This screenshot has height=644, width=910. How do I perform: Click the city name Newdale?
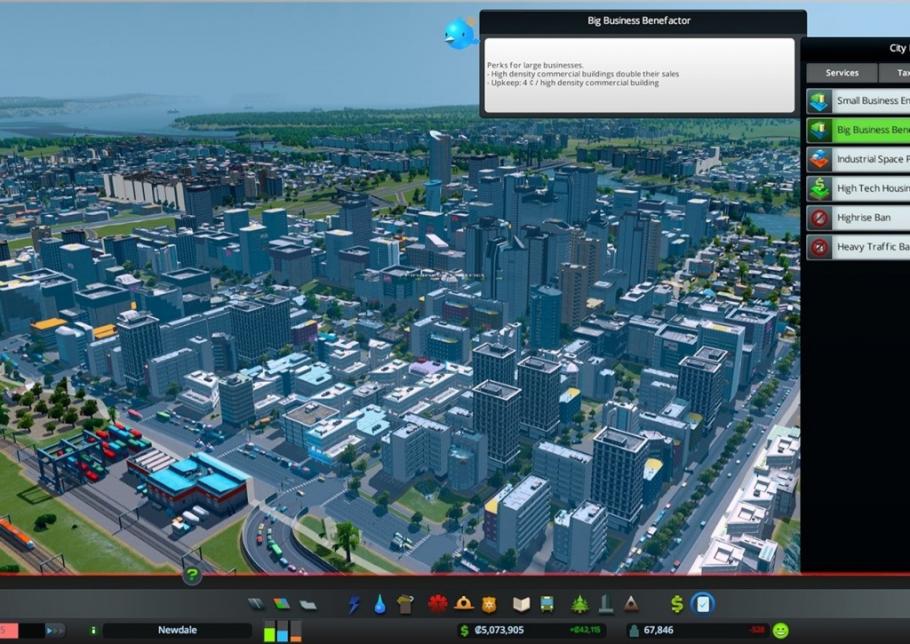[177, 630]
